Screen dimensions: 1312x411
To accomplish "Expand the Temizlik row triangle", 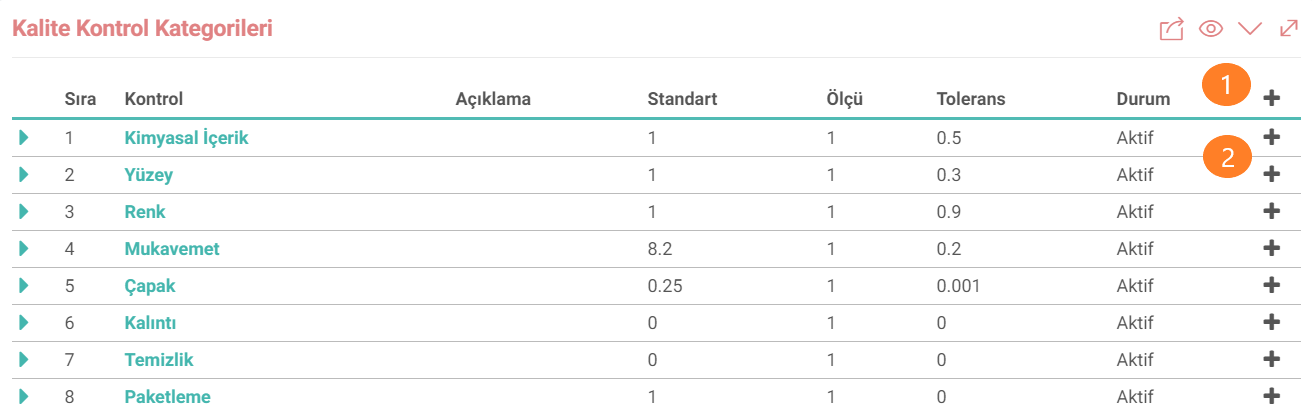I will pos(24,360).
